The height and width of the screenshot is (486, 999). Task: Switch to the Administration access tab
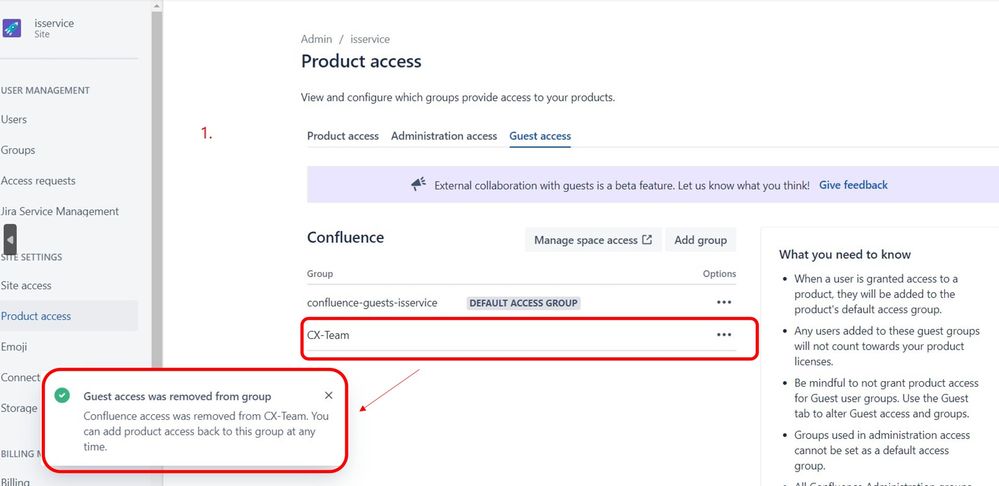(444, 136)
